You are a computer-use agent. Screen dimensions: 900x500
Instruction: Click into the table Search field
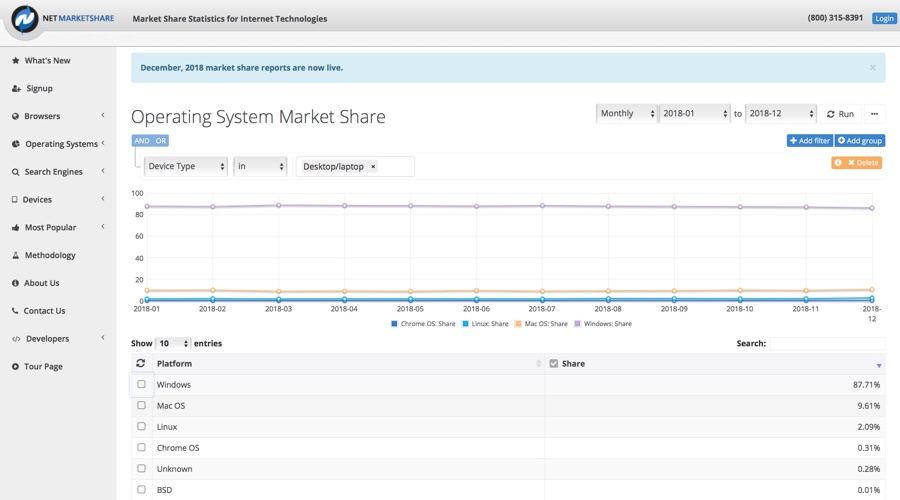[x=826, y=344]
